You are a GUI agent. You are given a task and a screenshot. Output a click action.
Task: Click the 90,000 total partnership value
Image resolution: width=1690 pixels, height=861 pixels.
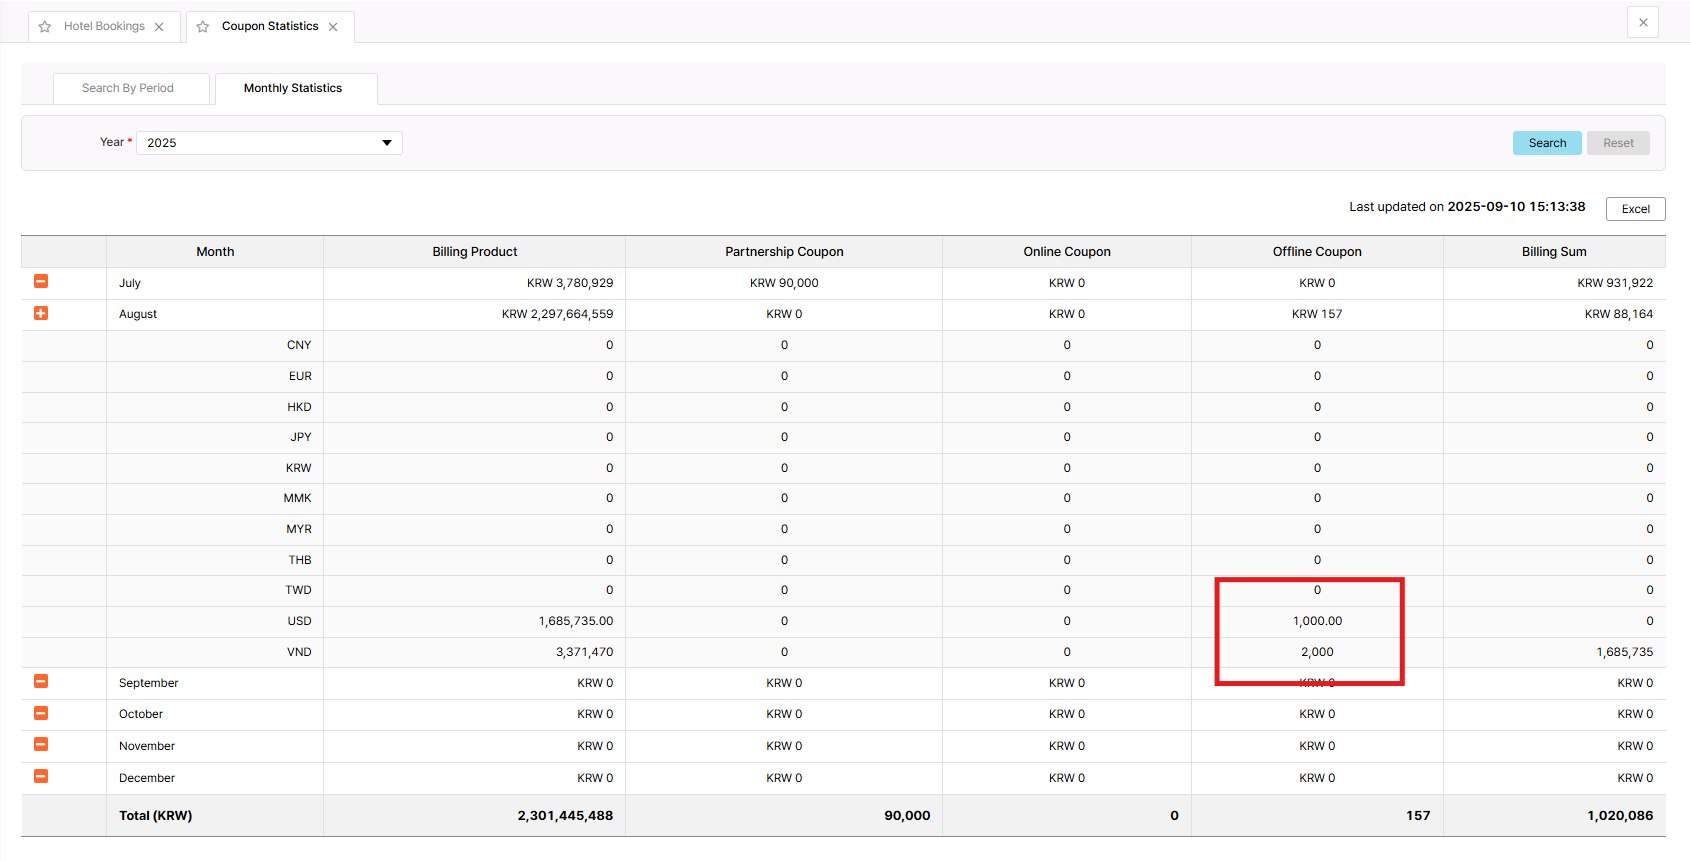(907, 816)
